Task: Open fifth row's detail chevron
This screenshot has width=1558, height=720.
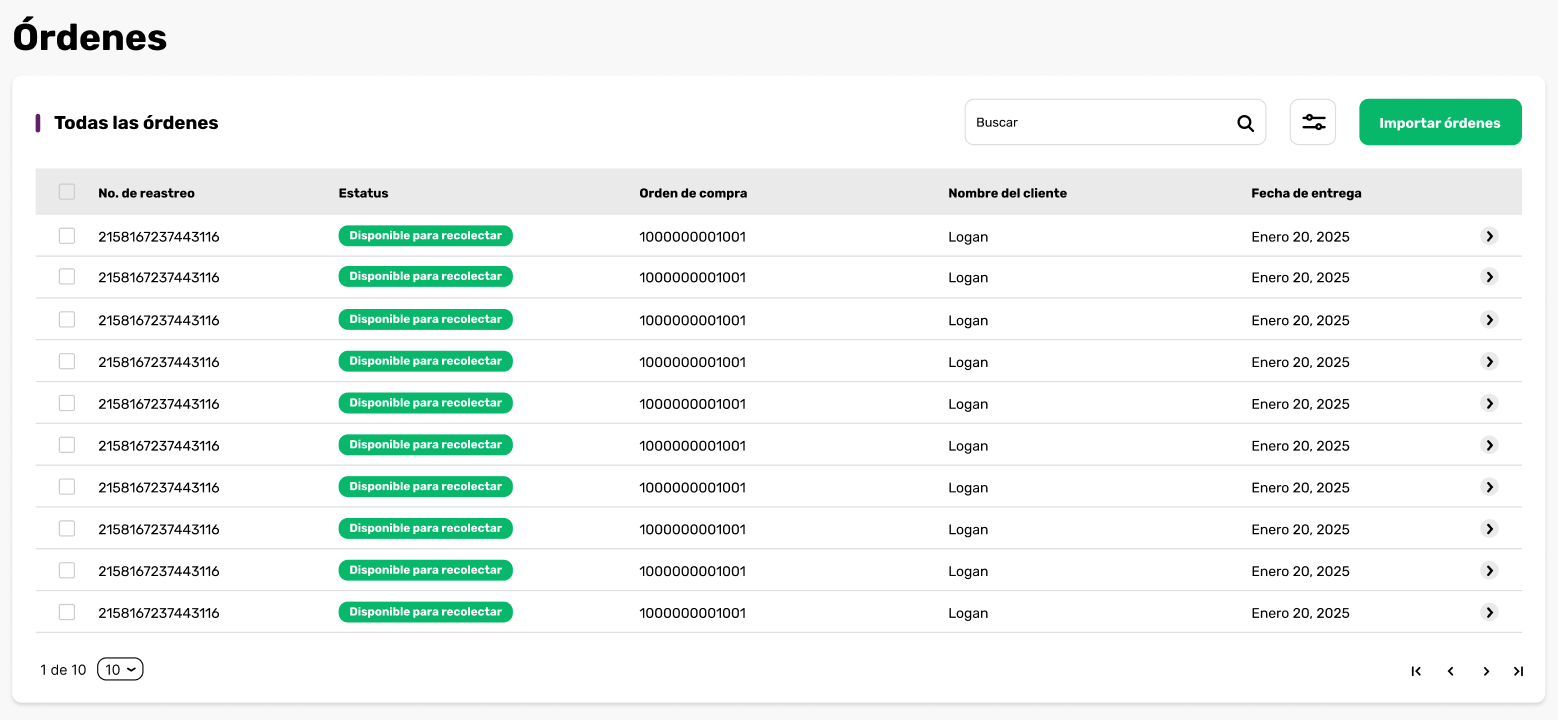Action: pyautogui.click(x=1489, y=403)
